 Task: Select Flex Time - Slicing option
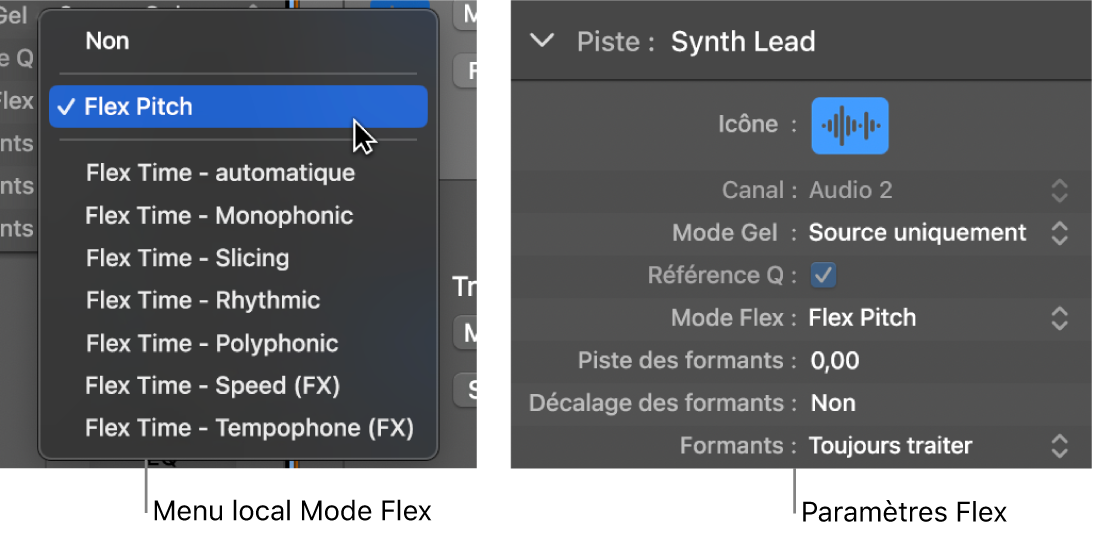187,258
